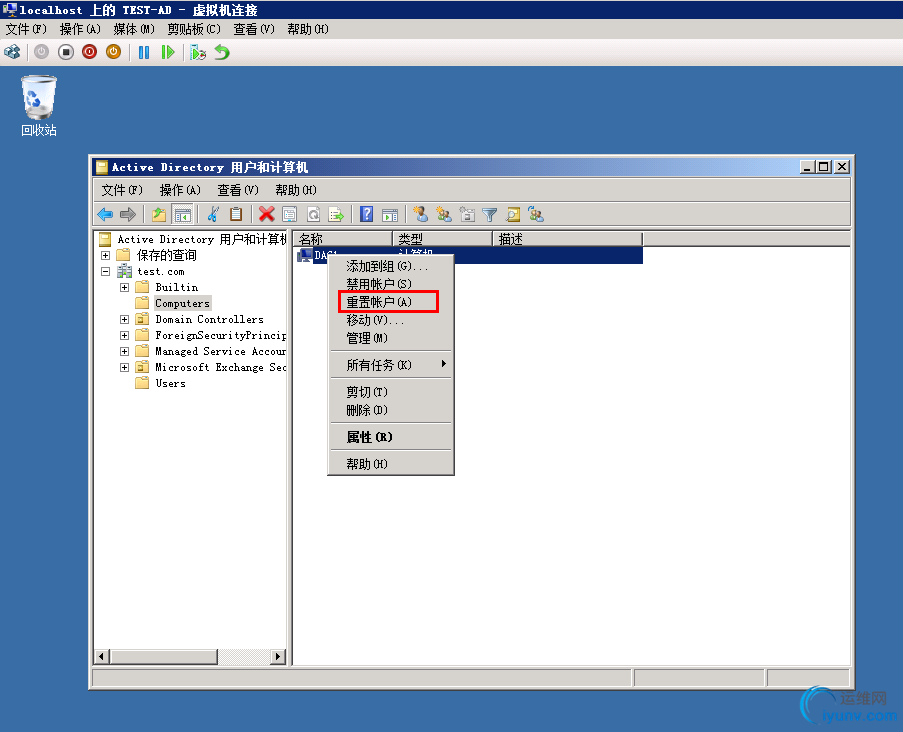Viewport: 903px width, 732px height.
Task: Revert the VM with the green undo arrow
Action: (222, 52)
